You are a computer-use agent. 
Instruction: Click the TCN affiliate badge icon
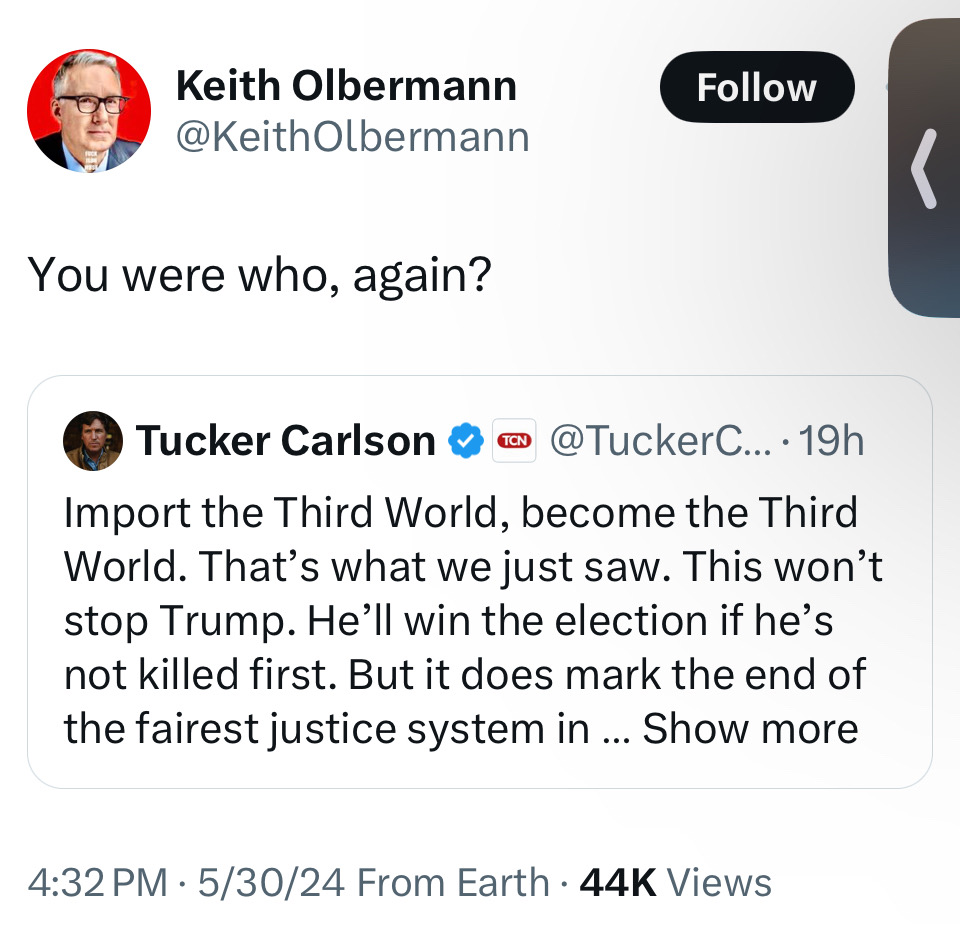pos(514,440)
